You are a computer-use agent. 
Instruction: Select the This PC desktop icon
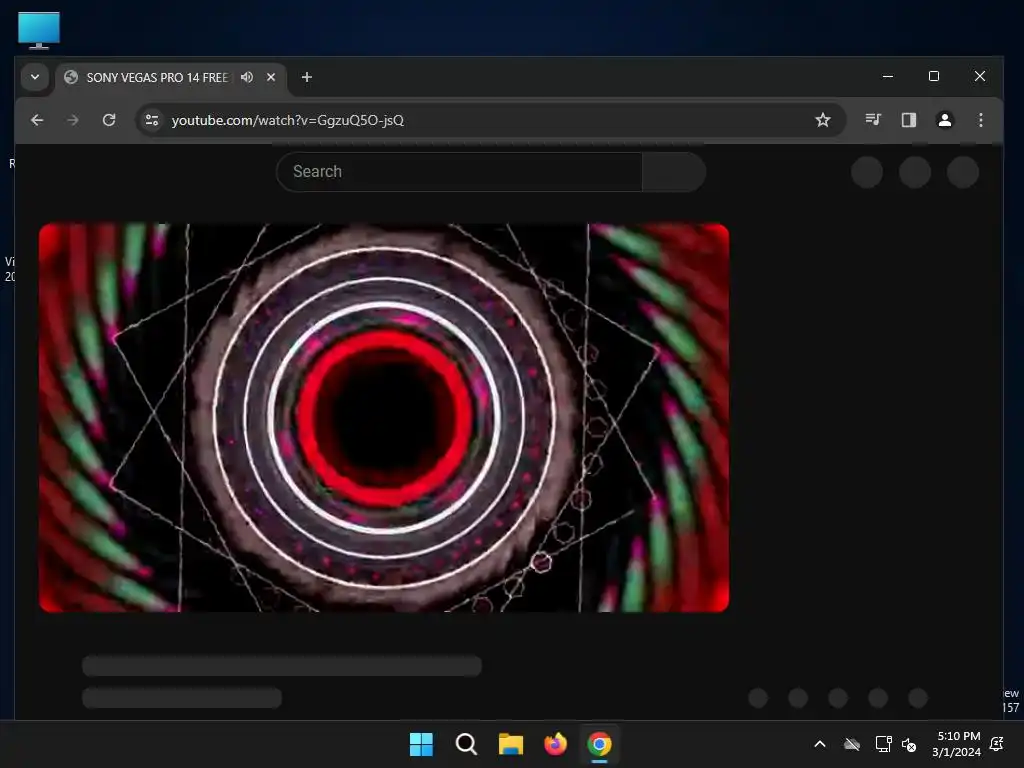[x=39, y=30]
